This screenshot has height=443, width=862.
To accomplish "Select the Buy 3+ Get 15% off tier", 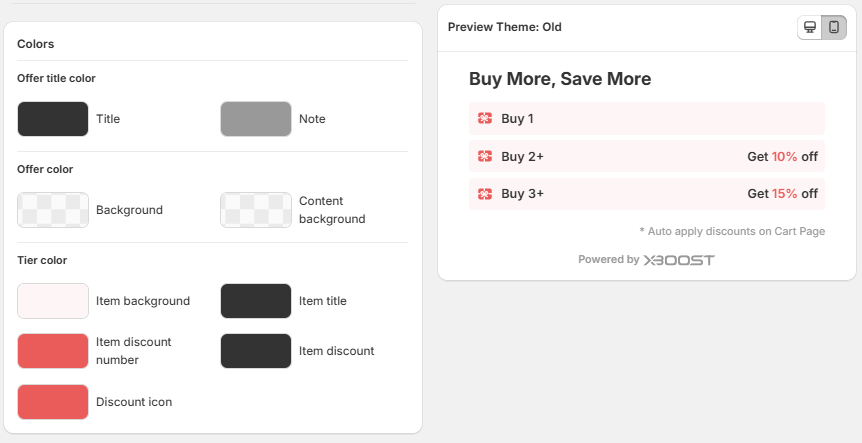I will 646,193.
